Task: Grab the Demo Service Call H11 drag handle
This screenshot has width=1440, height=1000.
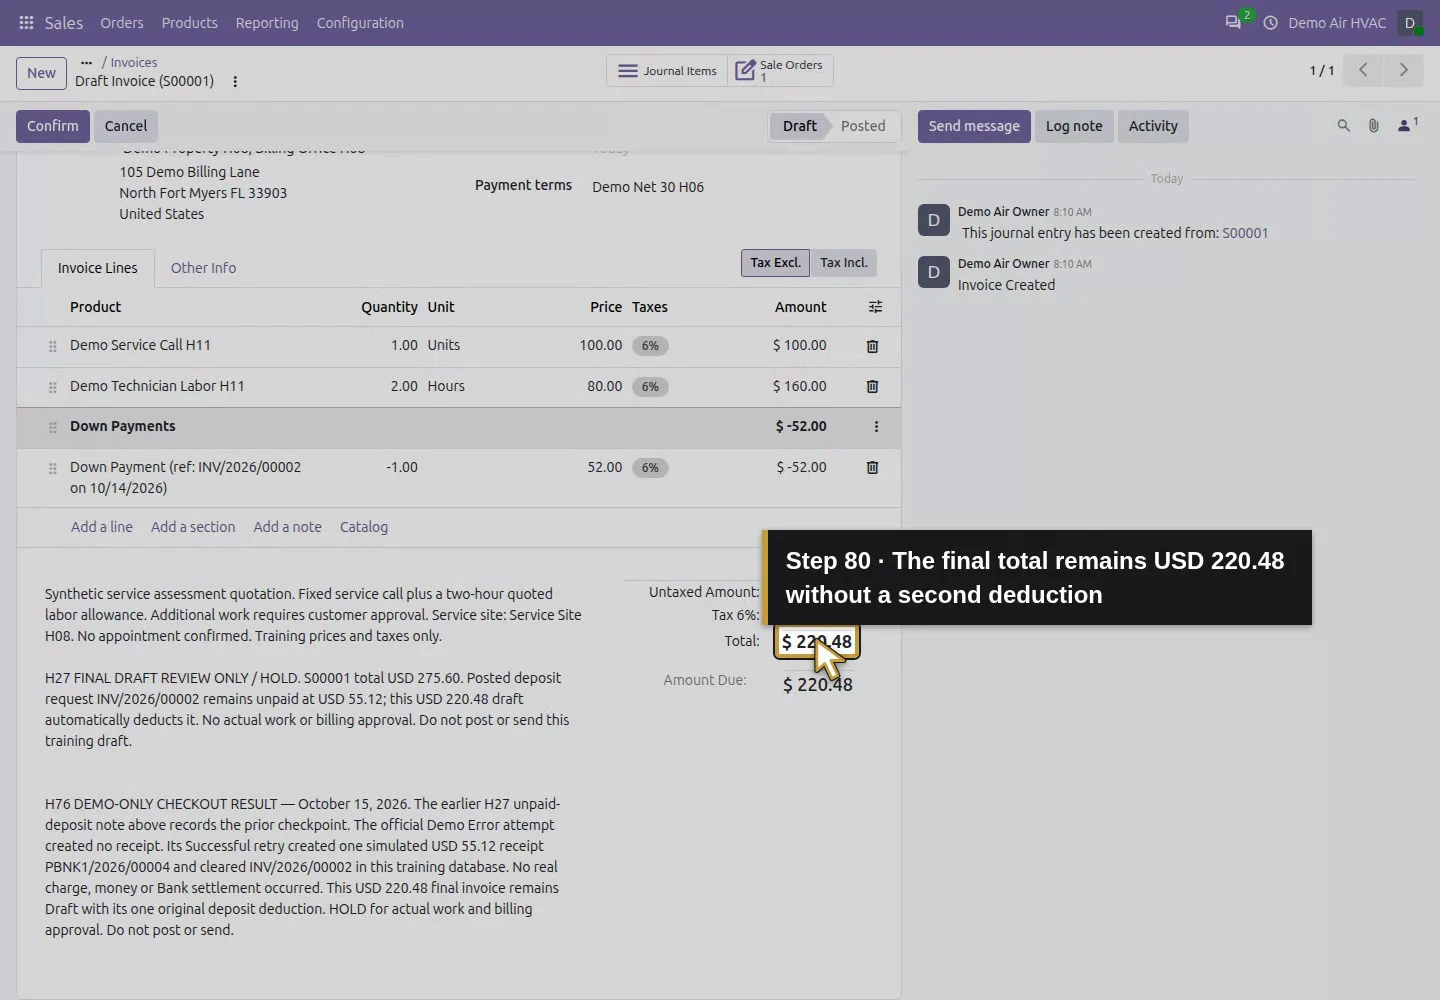Action: click(53, 346)
